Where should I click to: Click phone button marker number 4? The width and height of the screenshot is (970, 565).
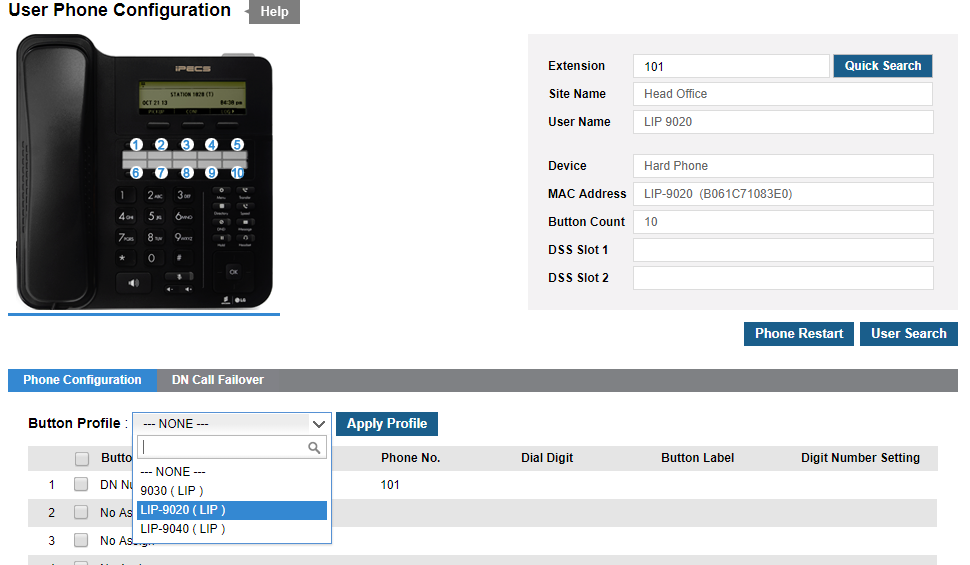click(212, 145)
